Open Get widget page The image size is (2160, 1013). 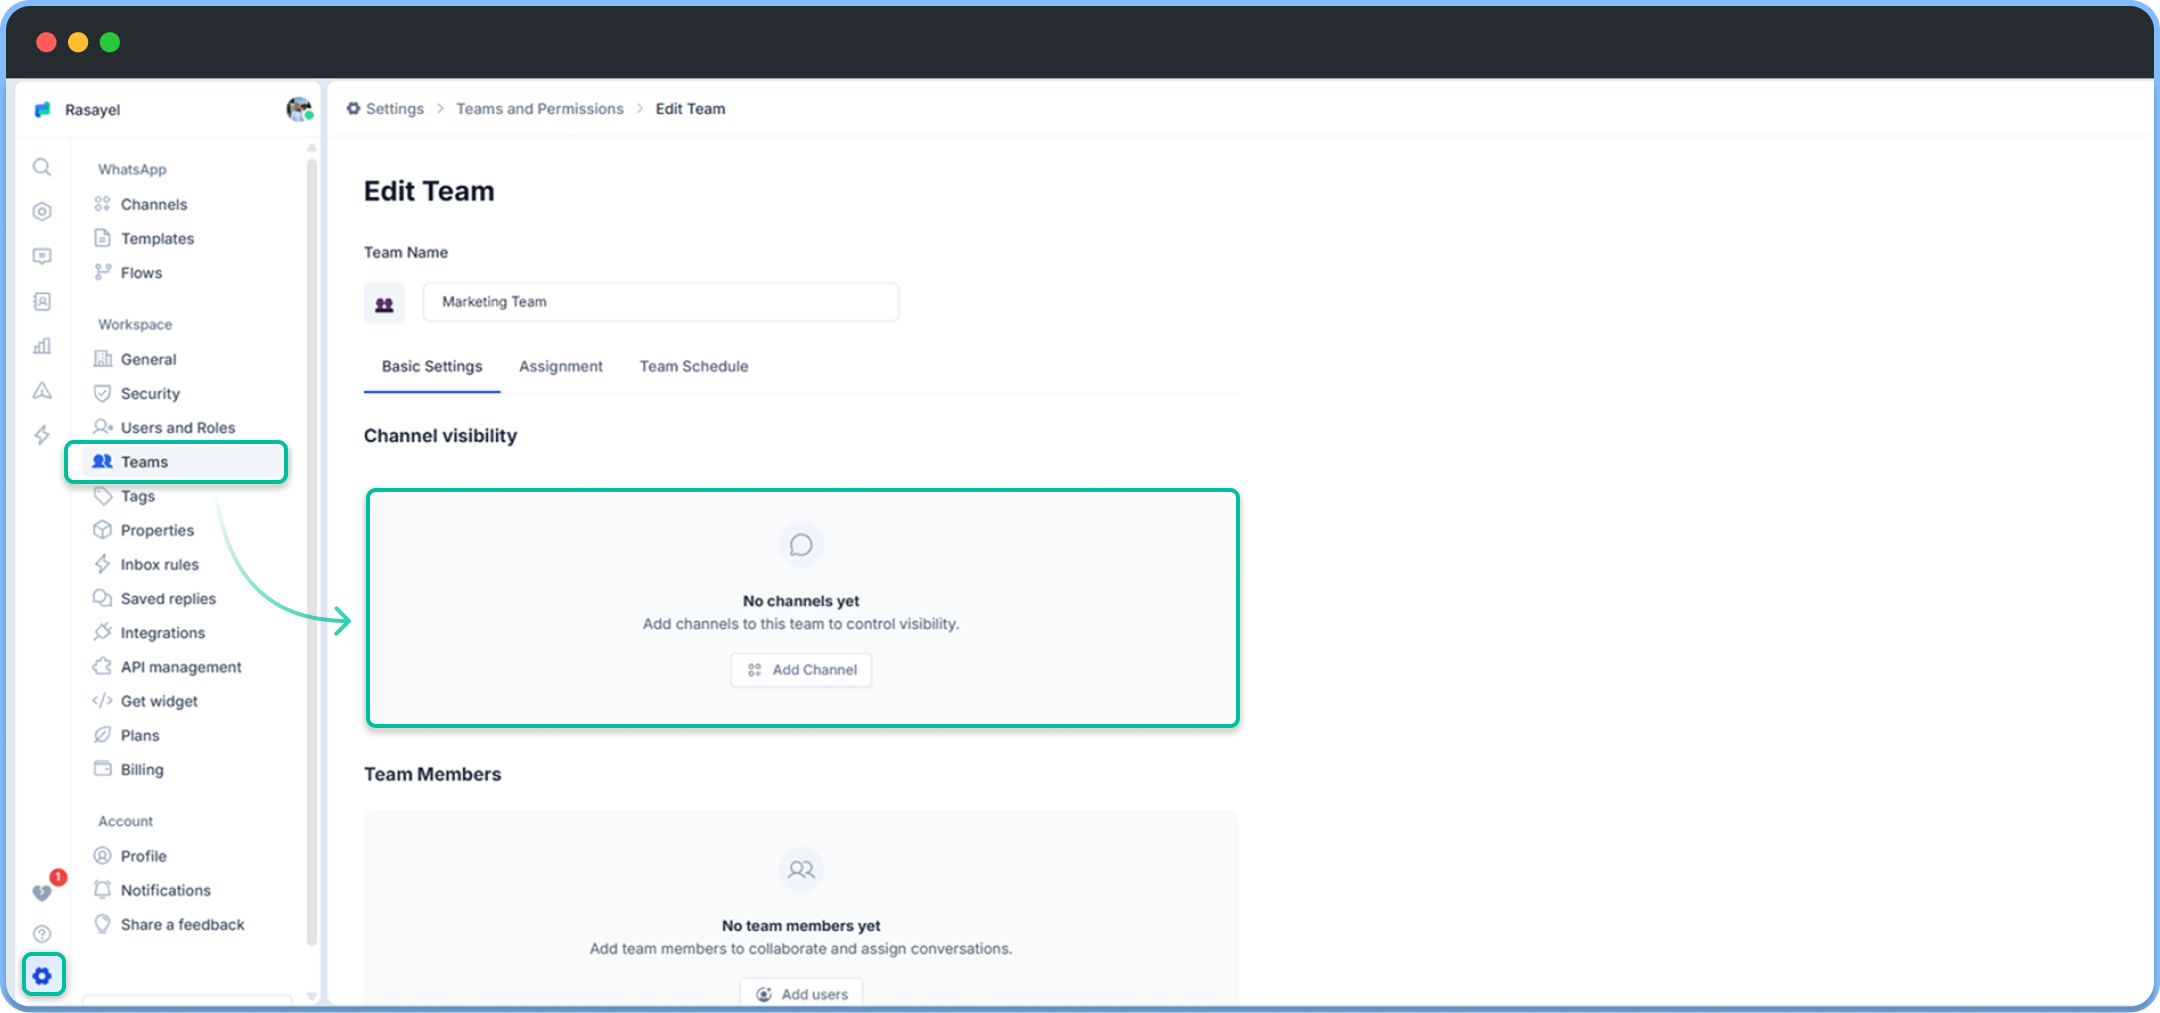(159, 701)
